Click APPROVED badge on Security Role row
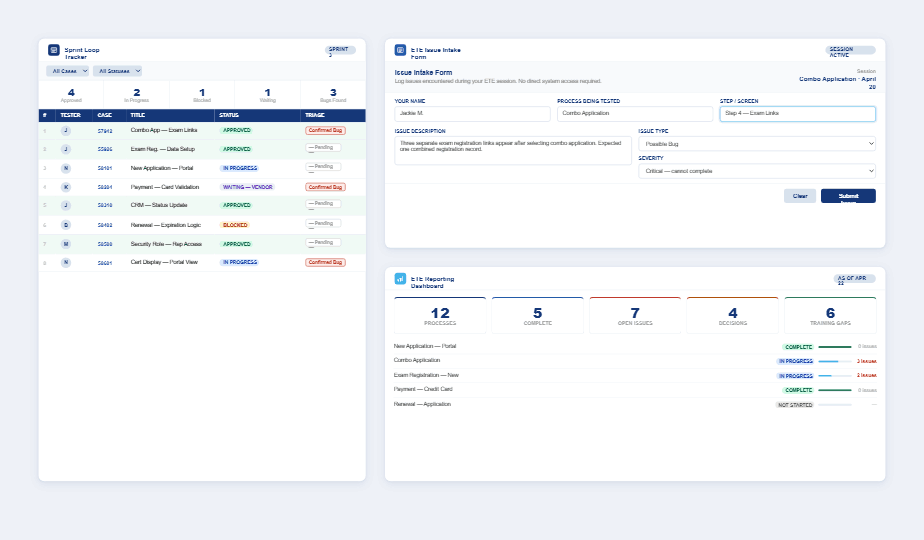The height and width of the screenshot is (540, 924). [x=237, y=244]
